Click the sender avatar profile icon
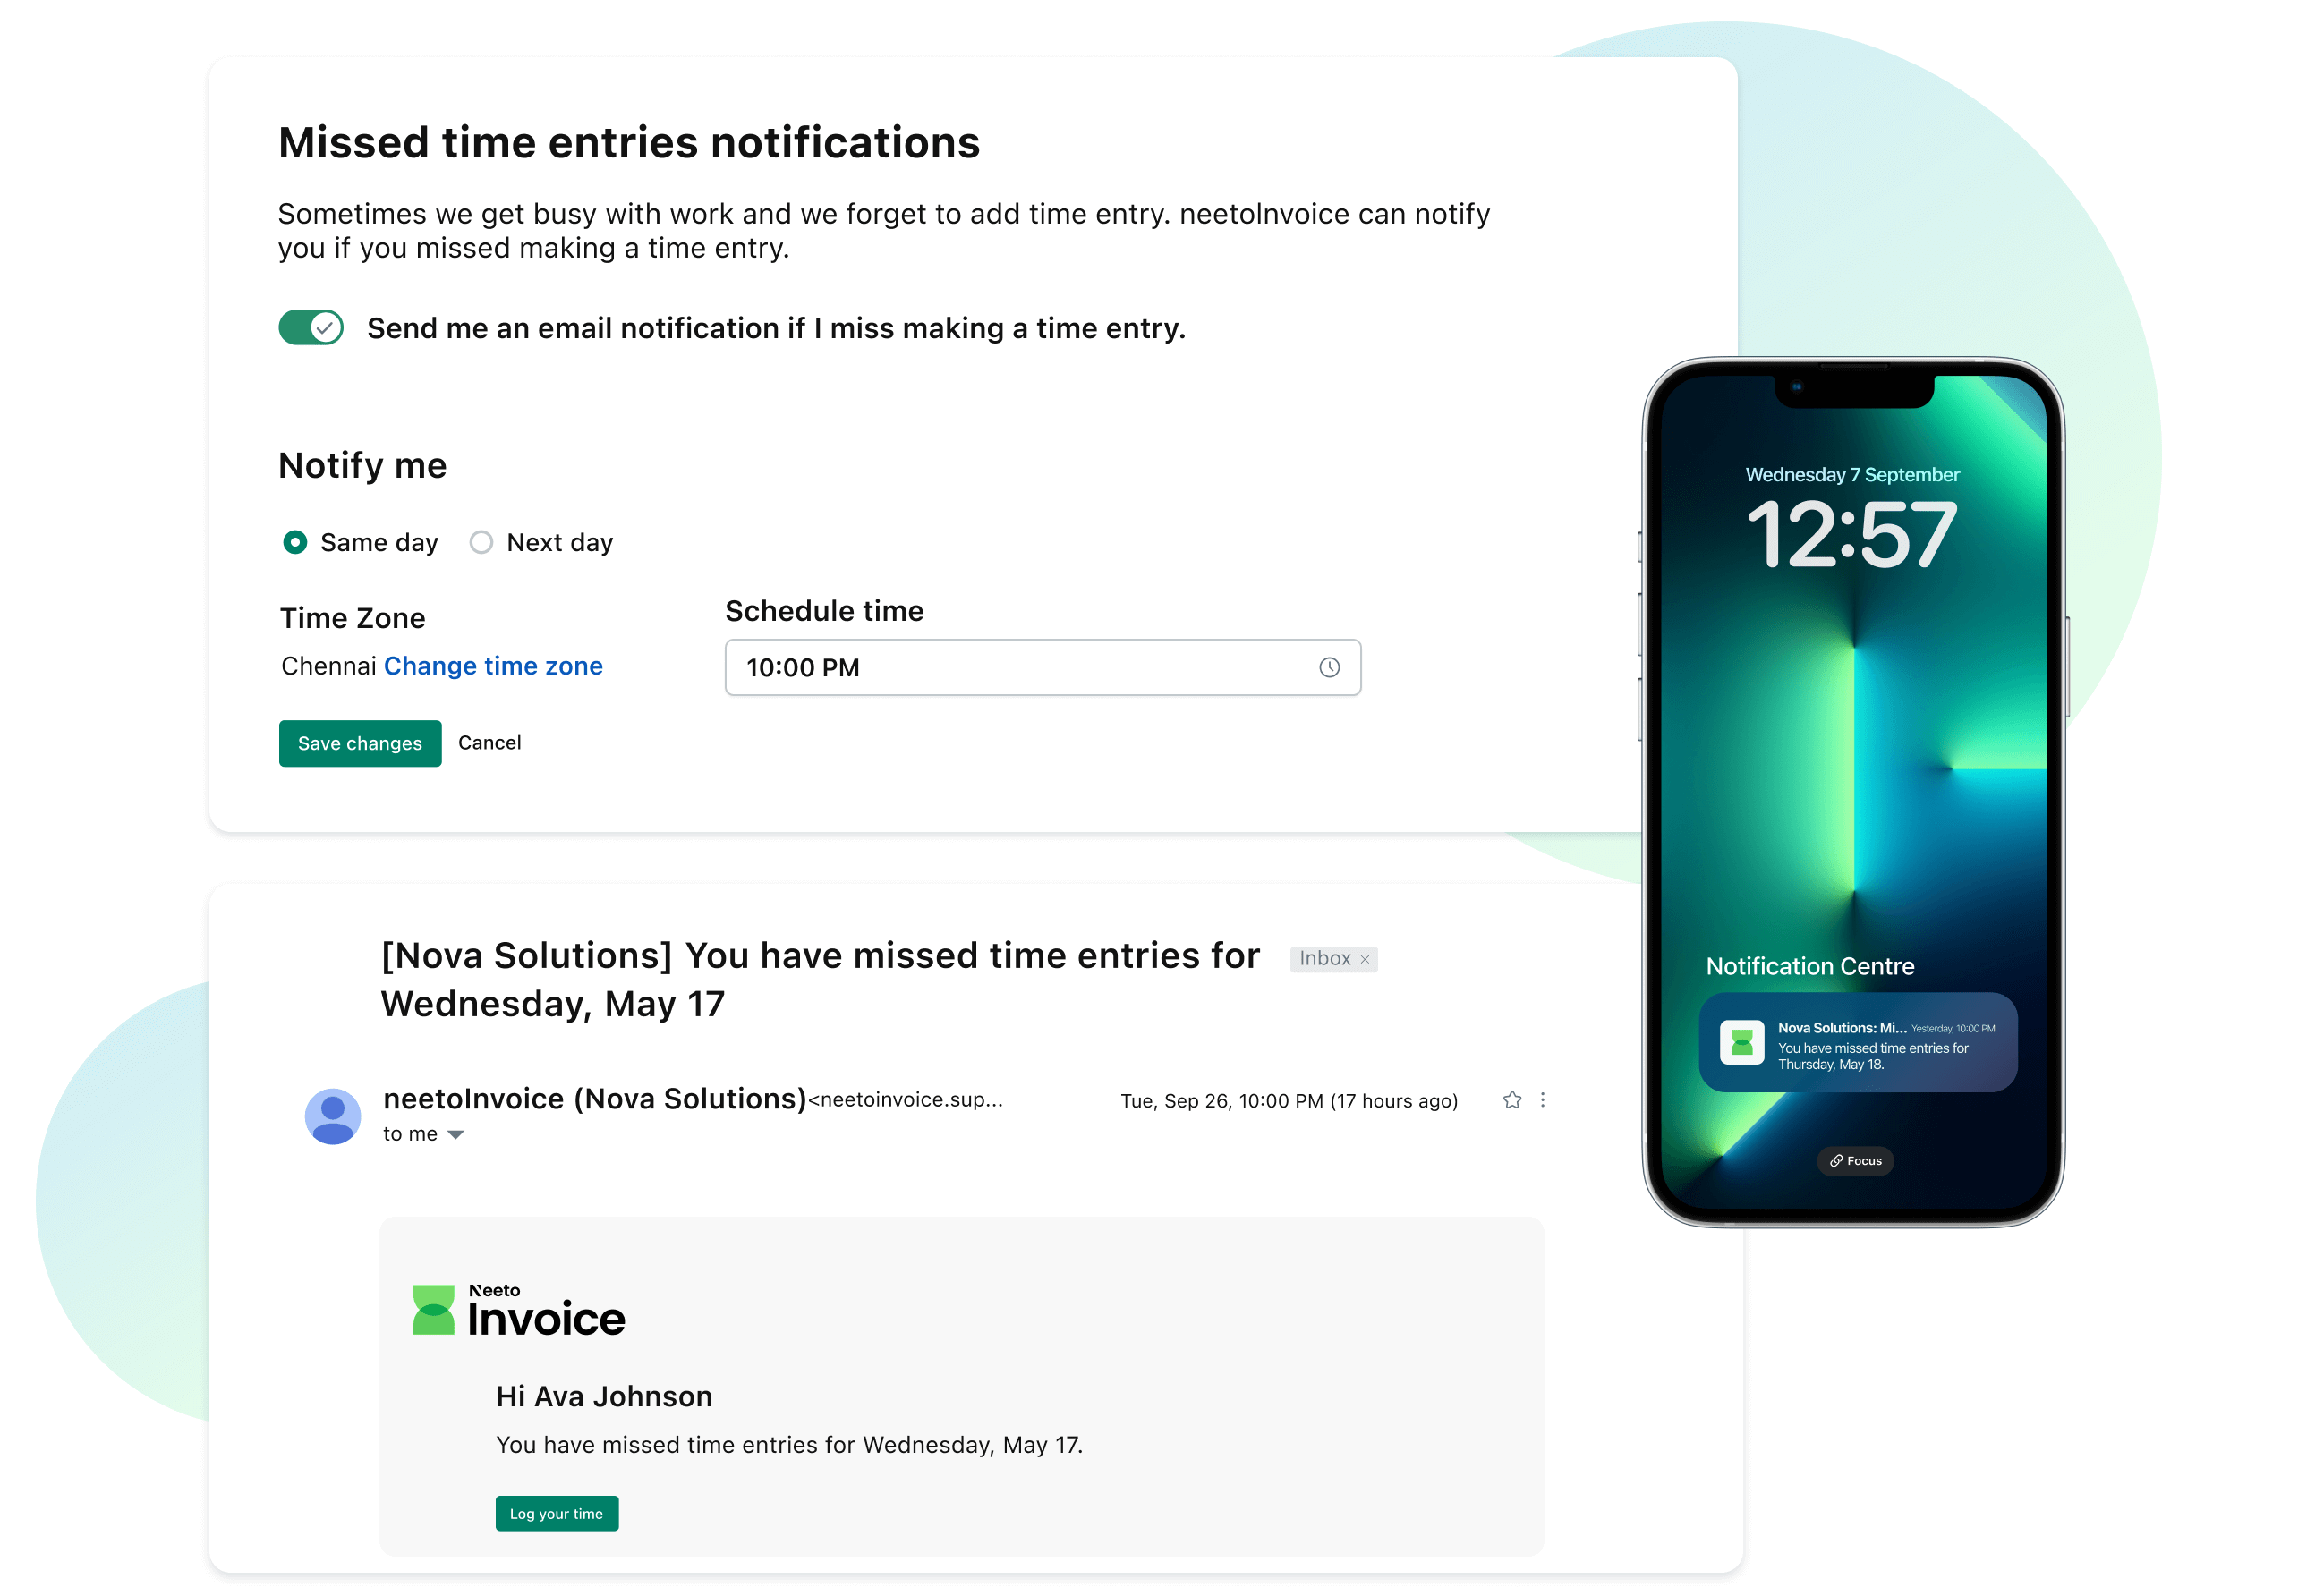 [336, 1114]
